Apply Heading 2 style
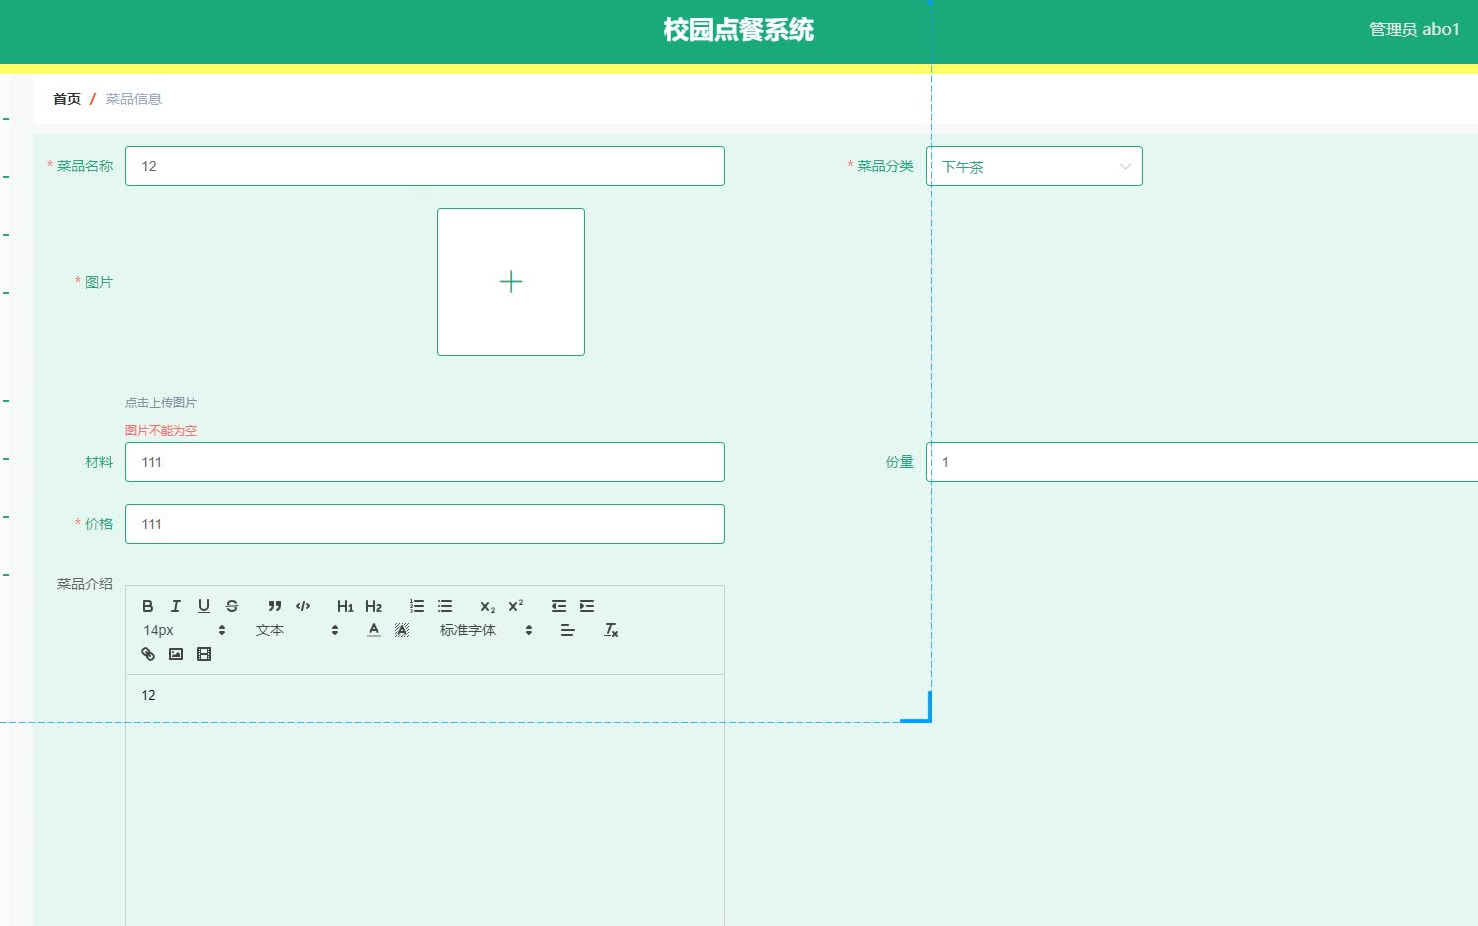 (x=374, y=606)
